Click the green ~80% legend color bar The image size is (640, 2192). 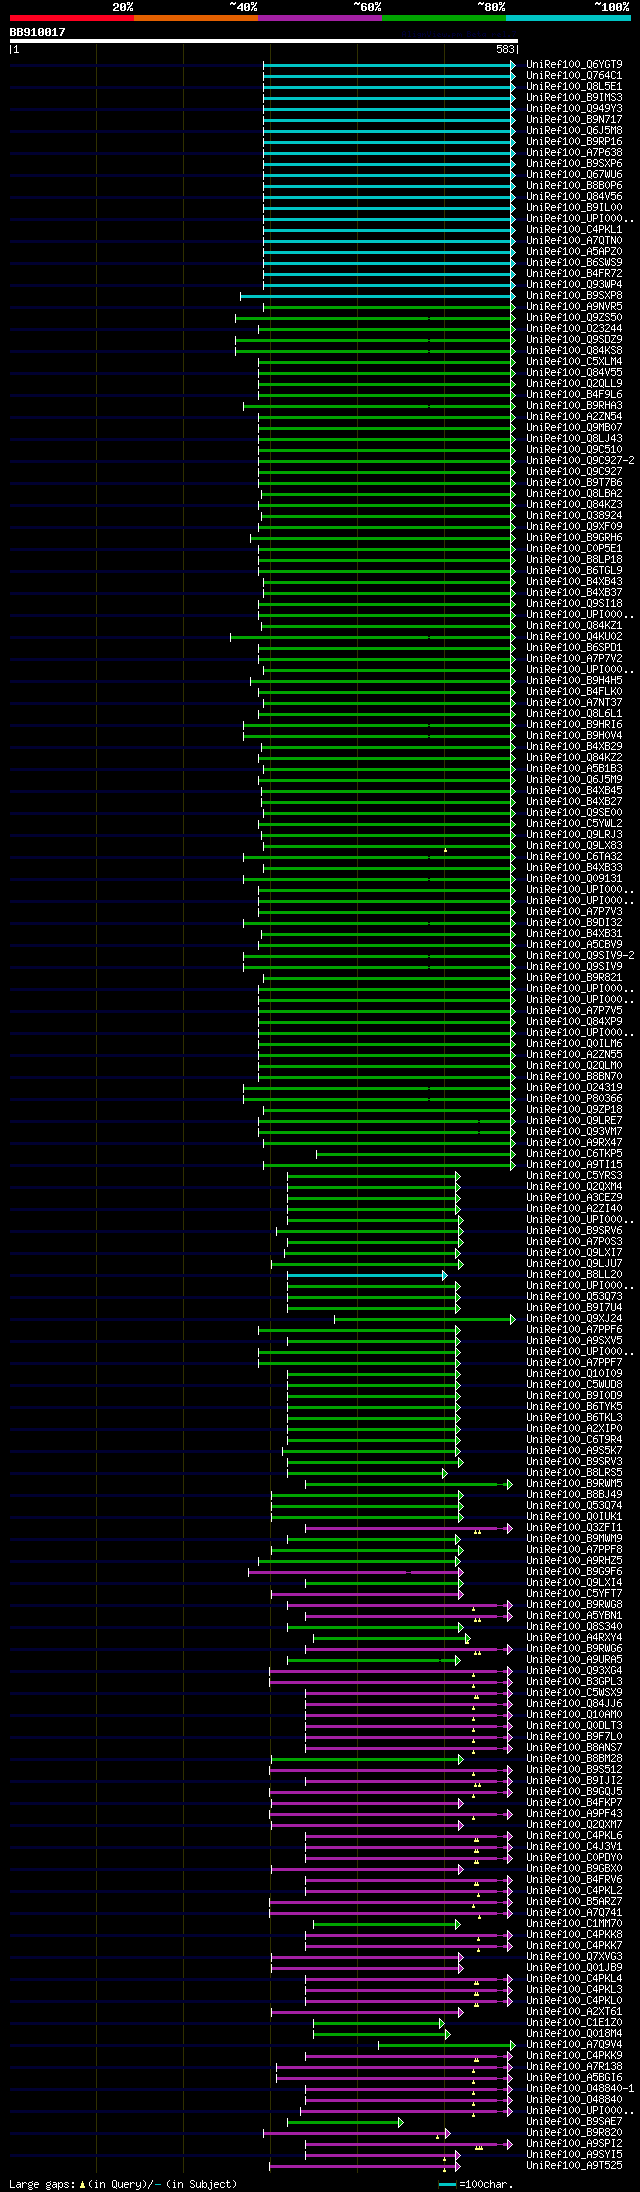[x=444, y=18]
